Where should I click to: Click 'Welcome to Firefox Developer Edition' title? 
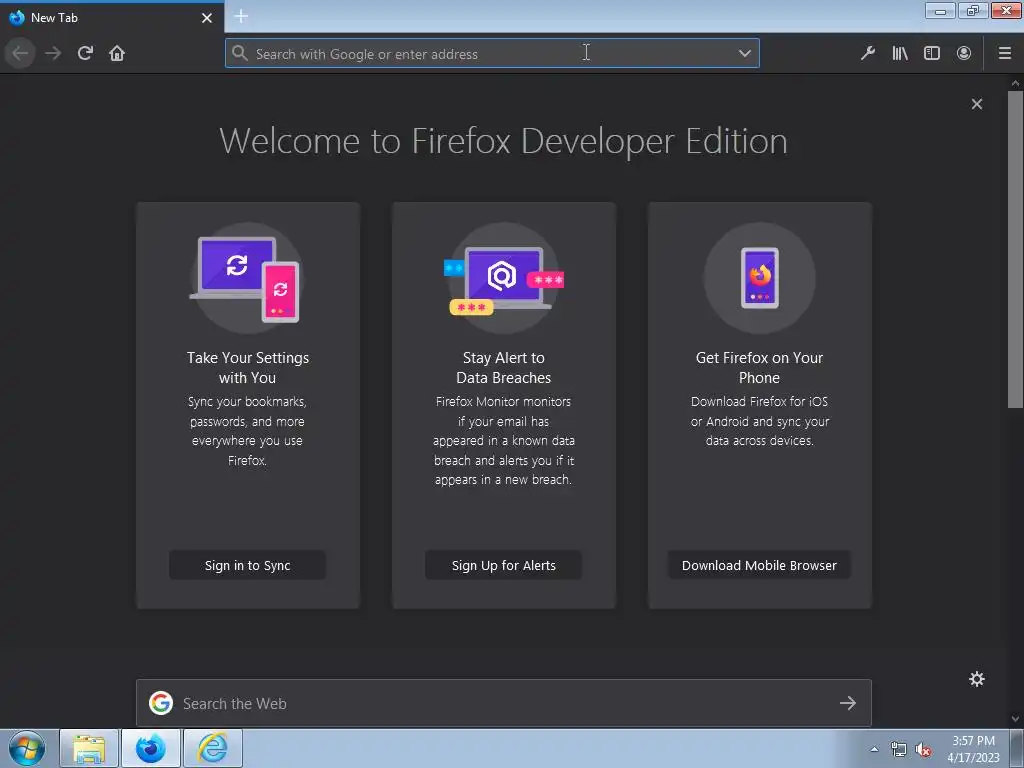coord(504,141)
